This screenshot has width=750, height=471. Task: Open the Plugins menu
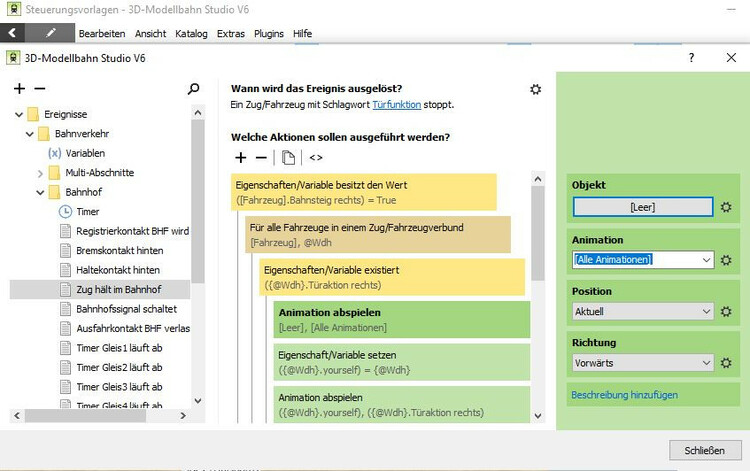coord(269,33)
